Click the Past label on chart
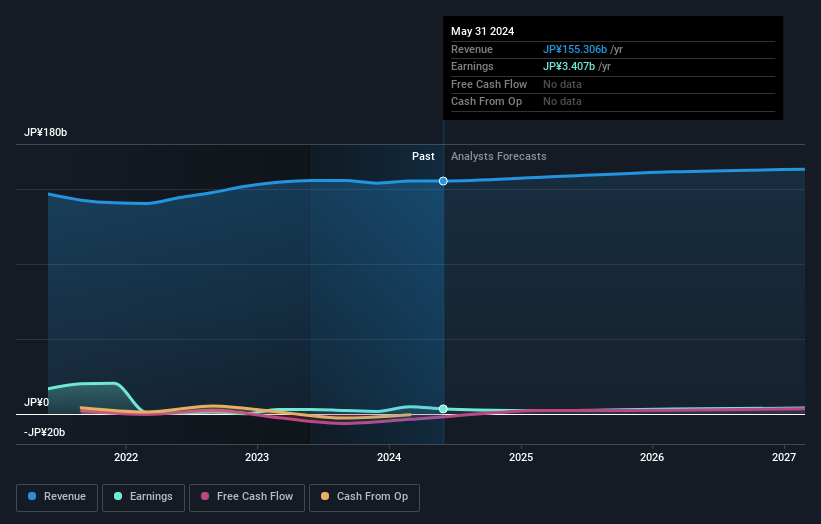821x524 pixels. 423,156
